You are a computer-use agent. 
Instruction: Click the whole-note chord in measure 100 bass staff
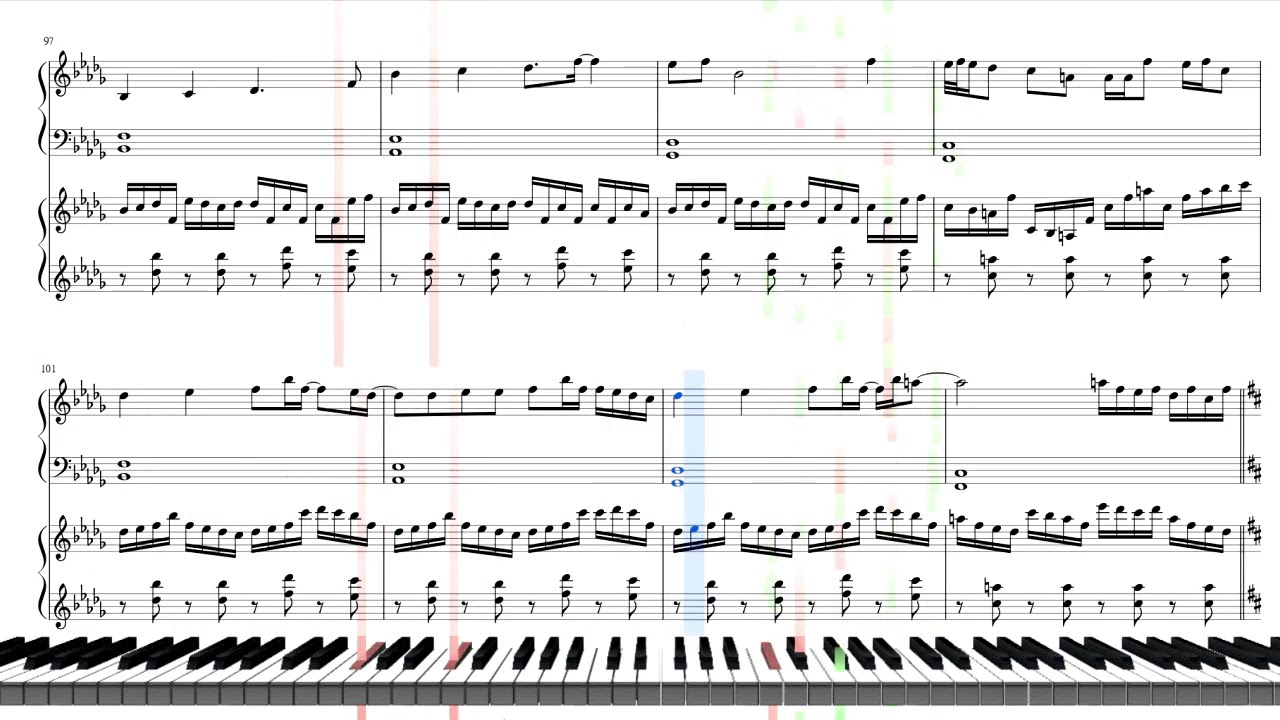click(x=948, y=152)
